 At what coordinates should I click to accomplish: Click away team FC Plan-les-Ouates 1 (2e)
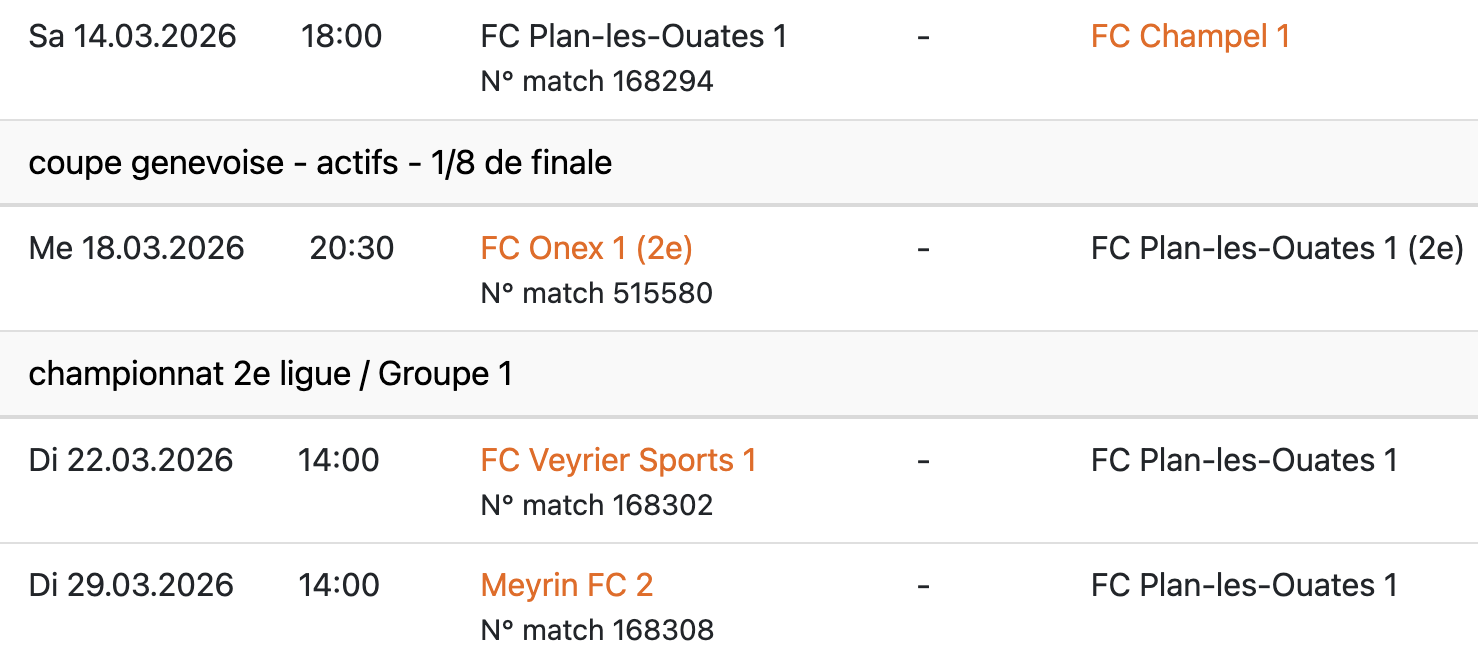click(1277, 249)
